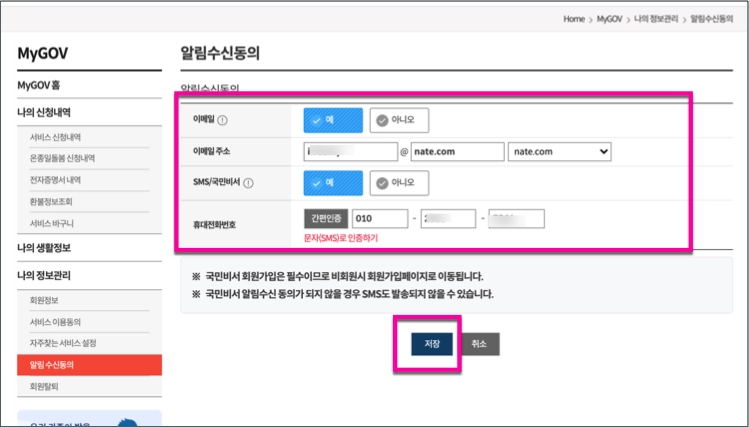Select 아니오 for SMS/국민비서 notifications

(399, 183)
